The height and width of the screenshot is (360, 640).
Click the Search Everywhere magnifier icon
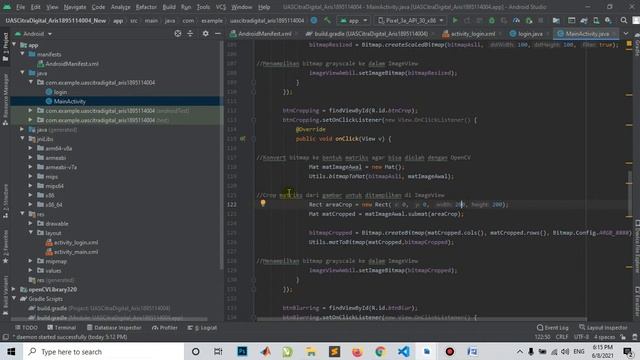click(x=624, y=20)
